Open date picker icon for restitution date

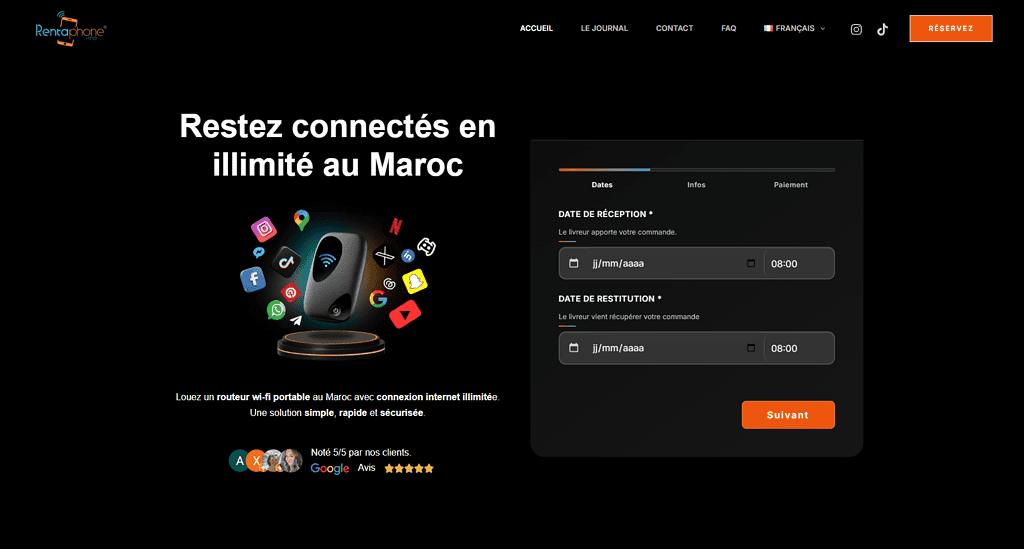[751, 348]
